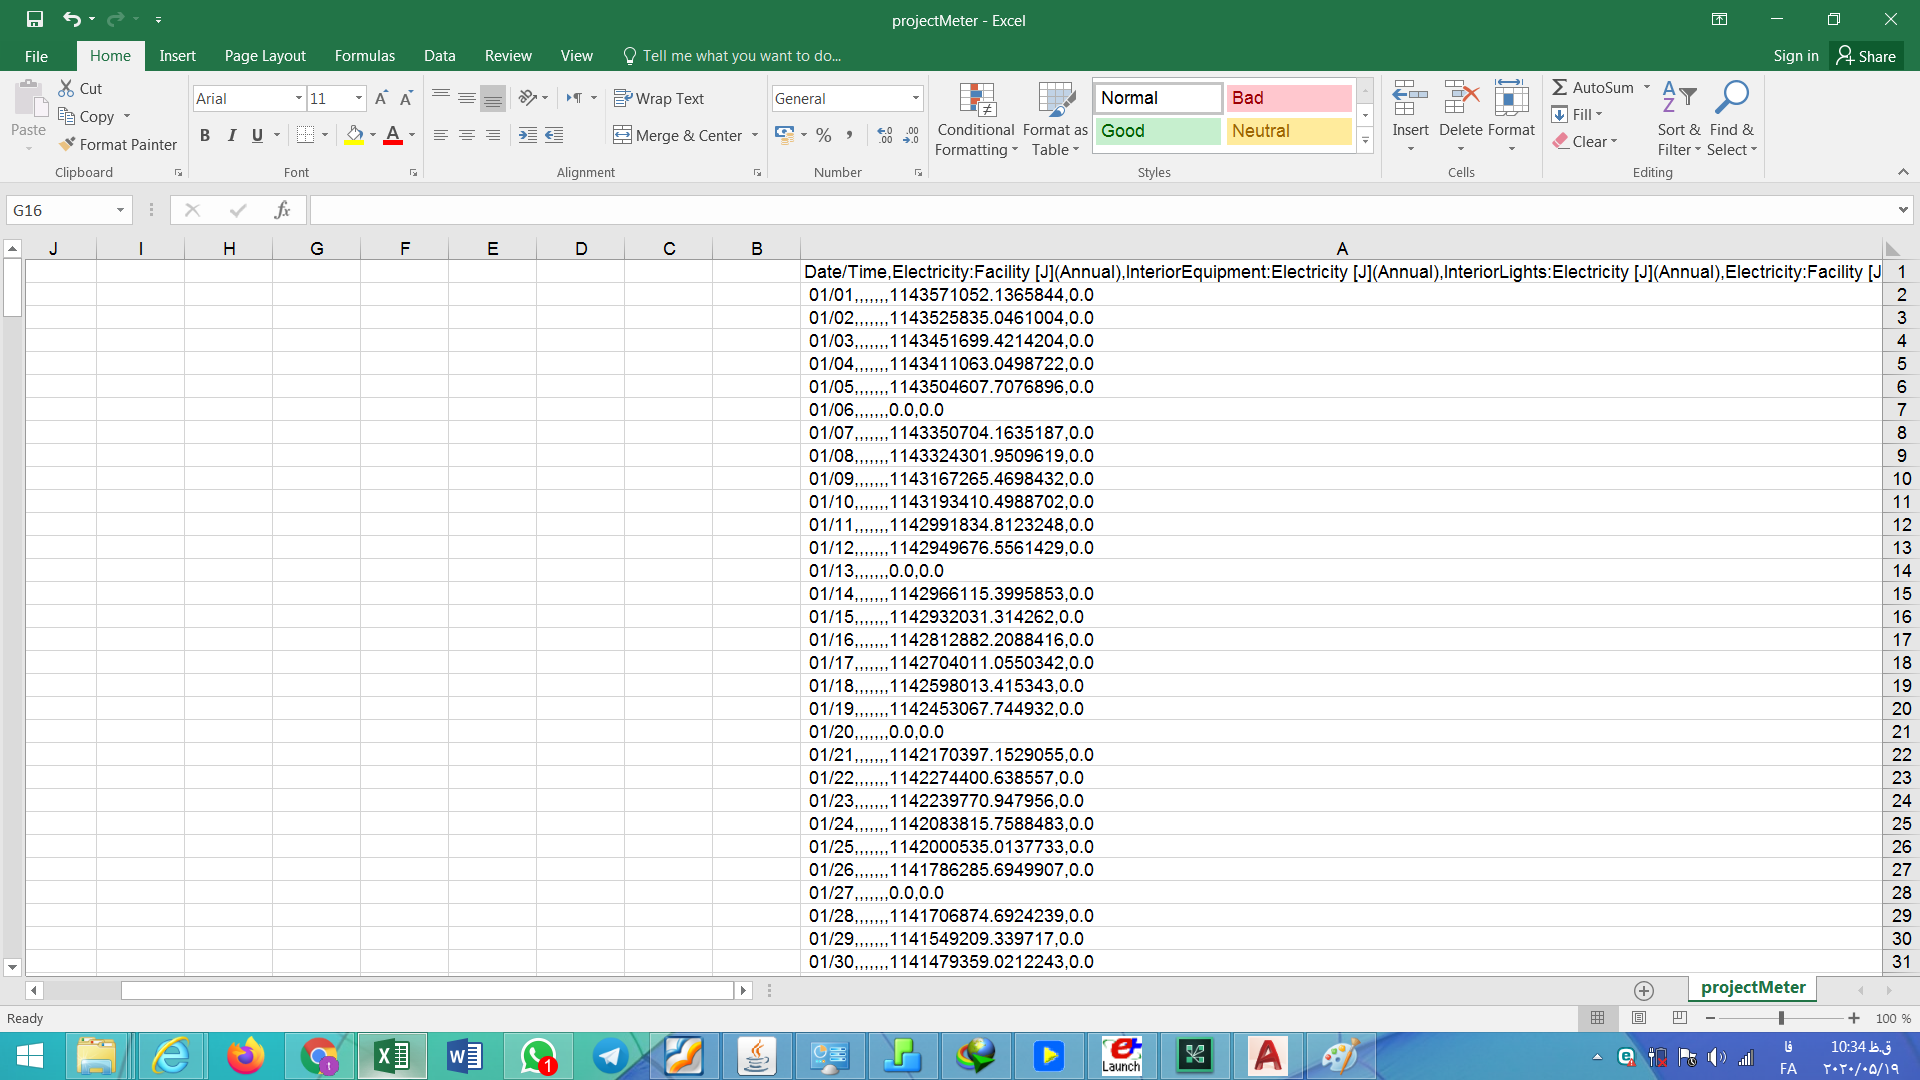Toggle Underline formatting
This screenshot has height=1080, width=1920.
(x=257, y=135)
